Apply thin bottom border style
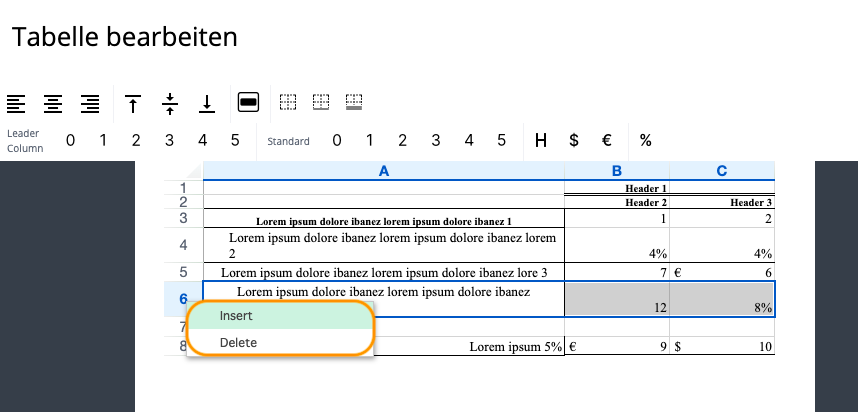Screen dimensions: 858x412 321,102
